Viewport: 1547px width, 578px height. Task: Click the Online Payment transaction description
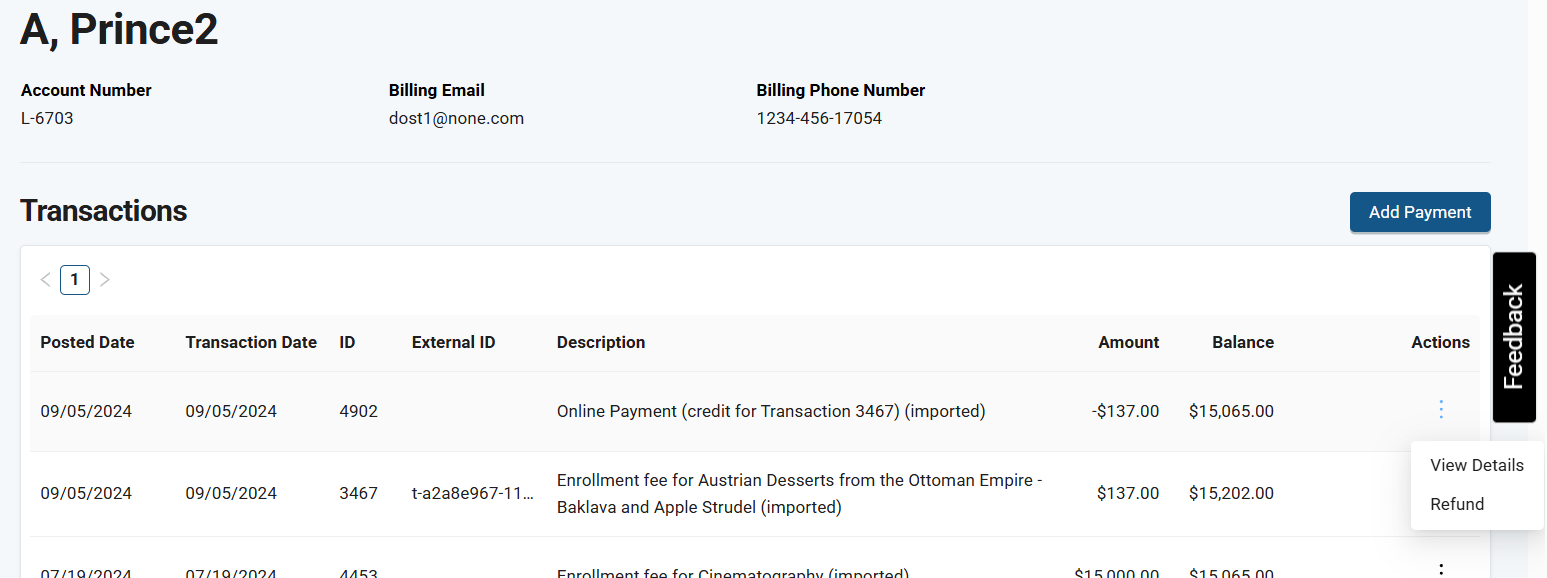[770, 411]
